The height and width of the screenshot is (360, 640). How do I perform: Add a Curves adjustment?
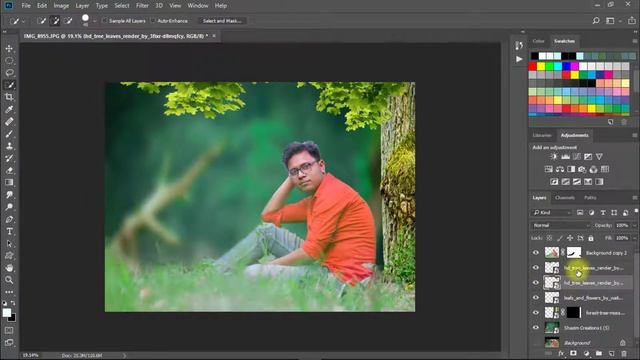pyautogui.click(x=576, y=157)
